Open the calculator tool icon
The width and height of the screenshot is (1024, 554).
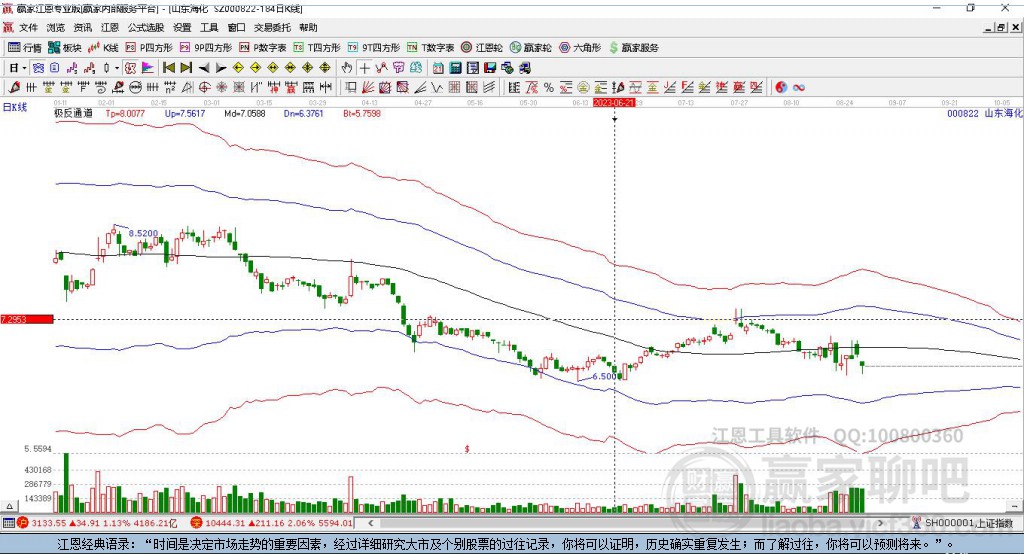456,68
